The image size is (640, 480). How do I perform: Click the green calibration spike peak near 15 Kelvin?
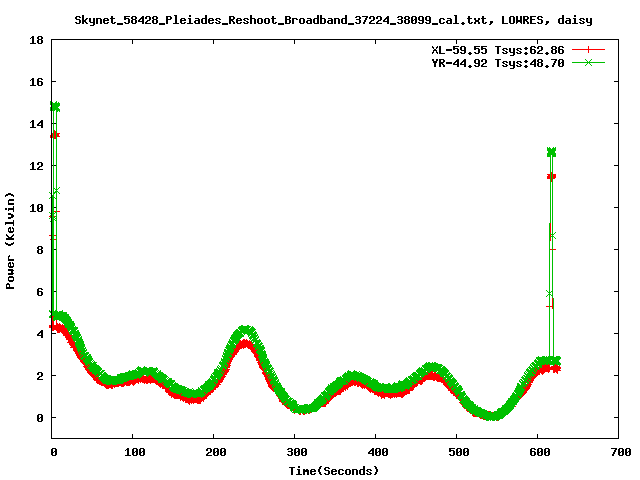[55, 107]
